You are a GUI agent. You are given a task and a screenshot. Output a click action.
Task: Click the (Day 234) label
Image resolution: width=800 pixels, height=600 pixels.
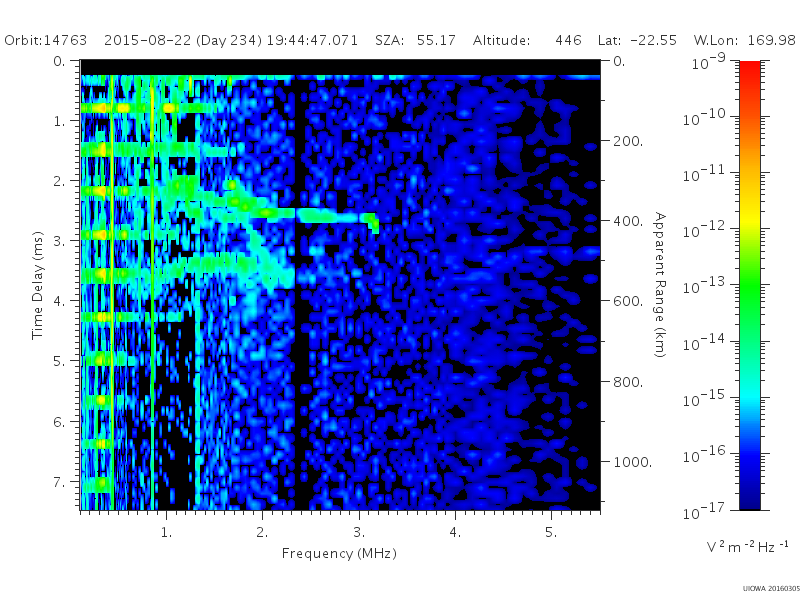coord(229,41)
